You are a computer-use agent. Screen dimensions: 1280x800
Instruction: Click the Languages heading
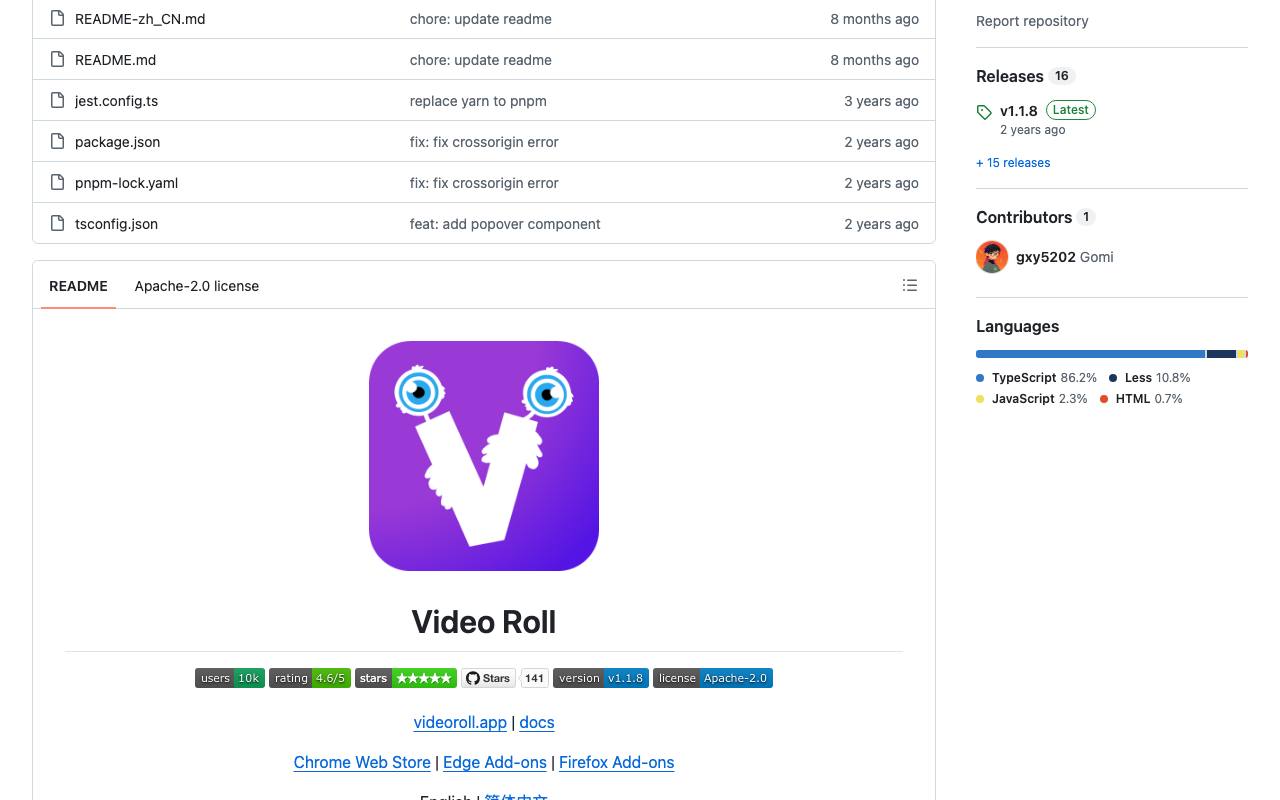point(1017,326)
